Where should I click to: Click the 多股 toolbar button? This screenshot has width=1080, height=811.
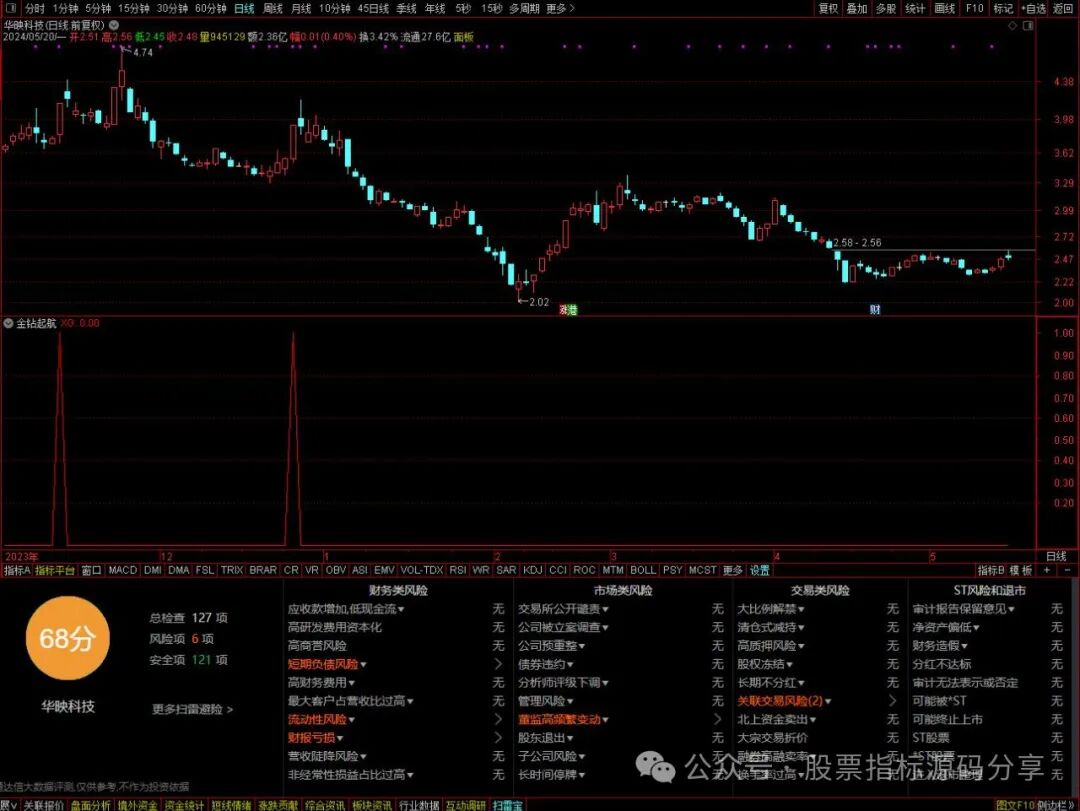tap(886, 8)
